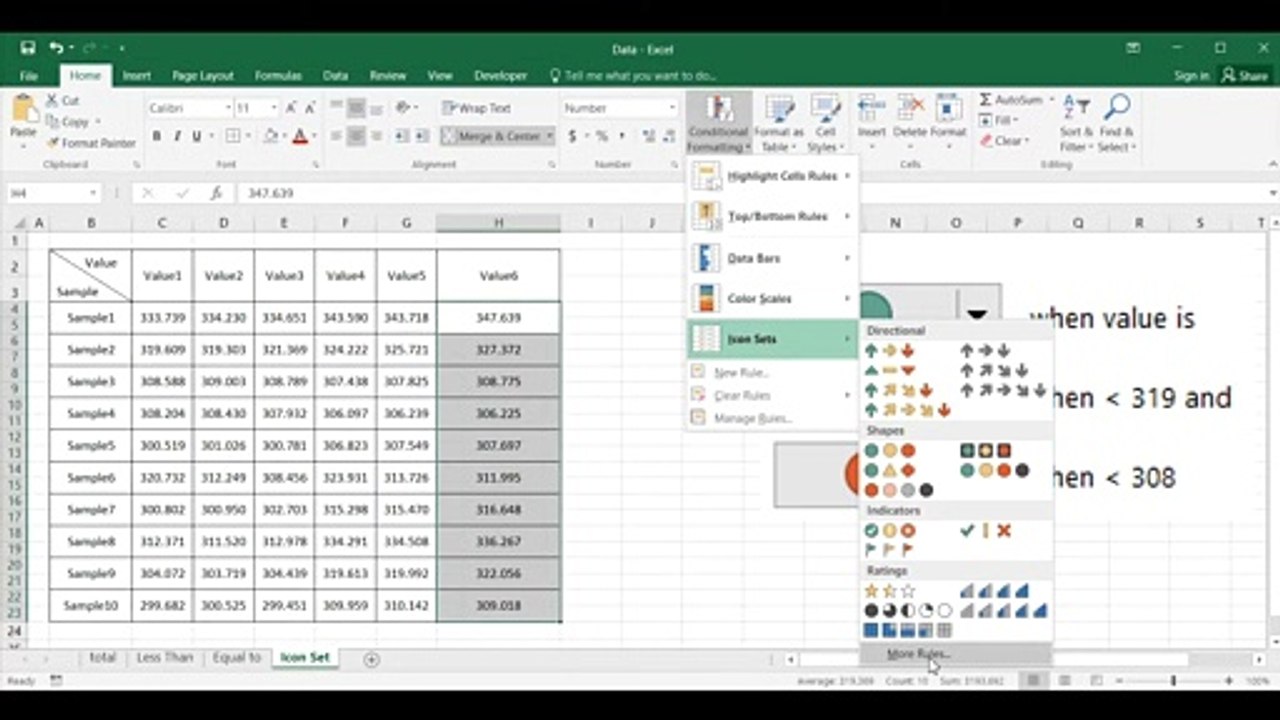This screenshot has width=1280, height=720.
Task: Choose 5 Quarters rating icon set
Action: [908, 610]
